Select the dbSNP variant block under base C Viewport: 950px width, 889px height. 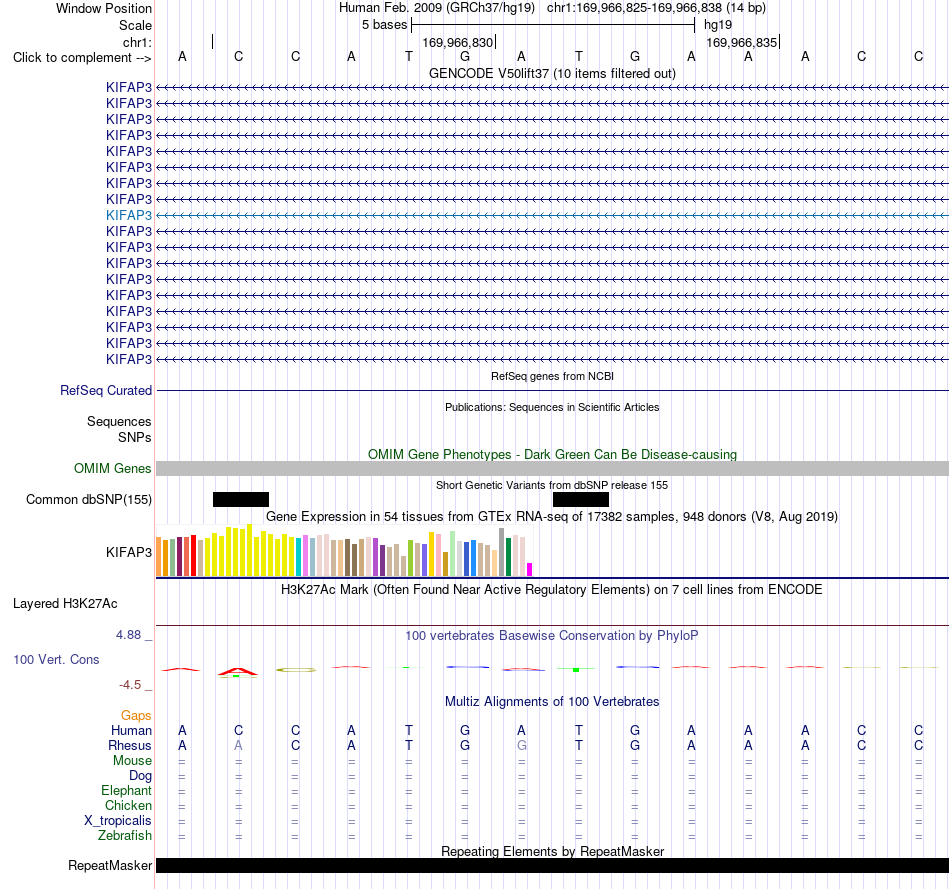241,499
